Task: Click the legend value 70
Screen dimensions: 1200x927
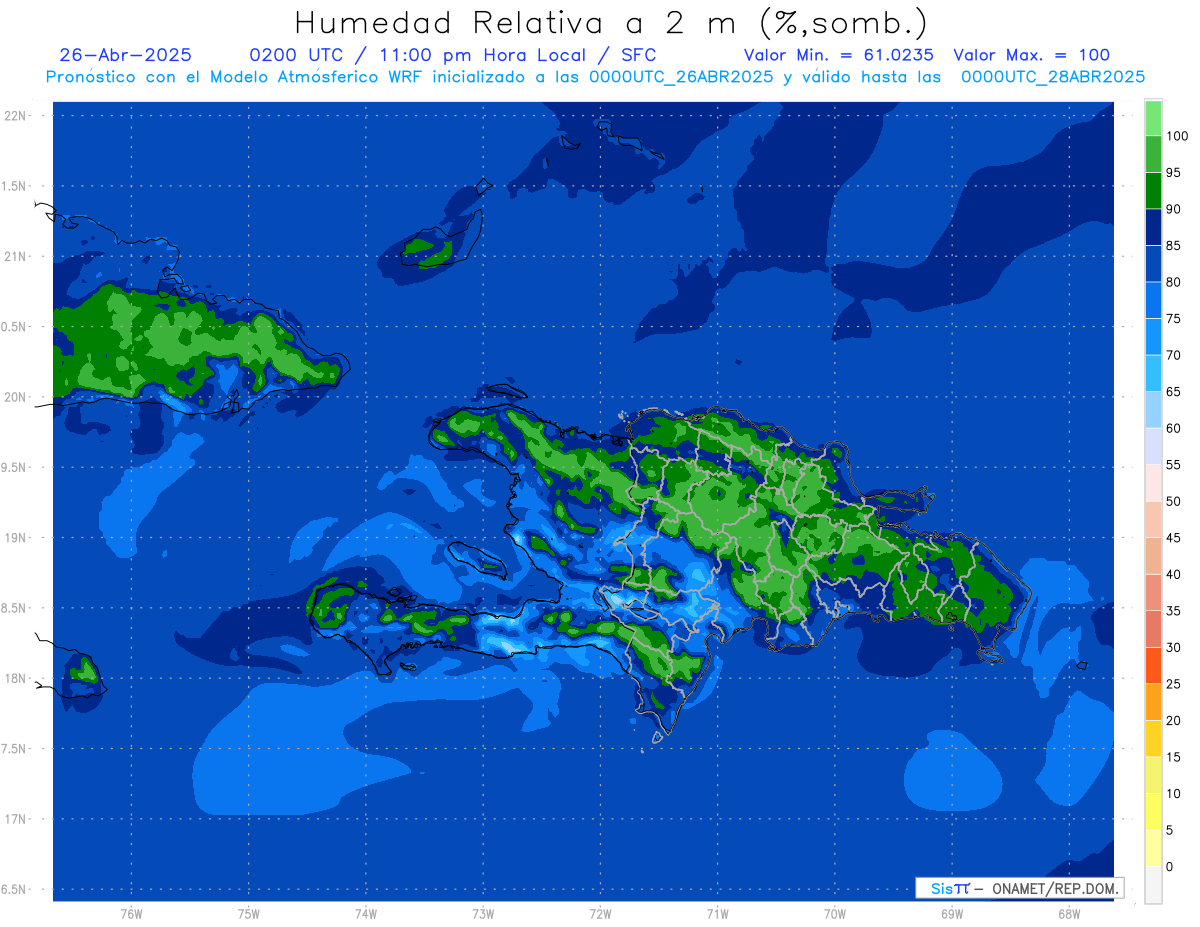Action: 1173,356
